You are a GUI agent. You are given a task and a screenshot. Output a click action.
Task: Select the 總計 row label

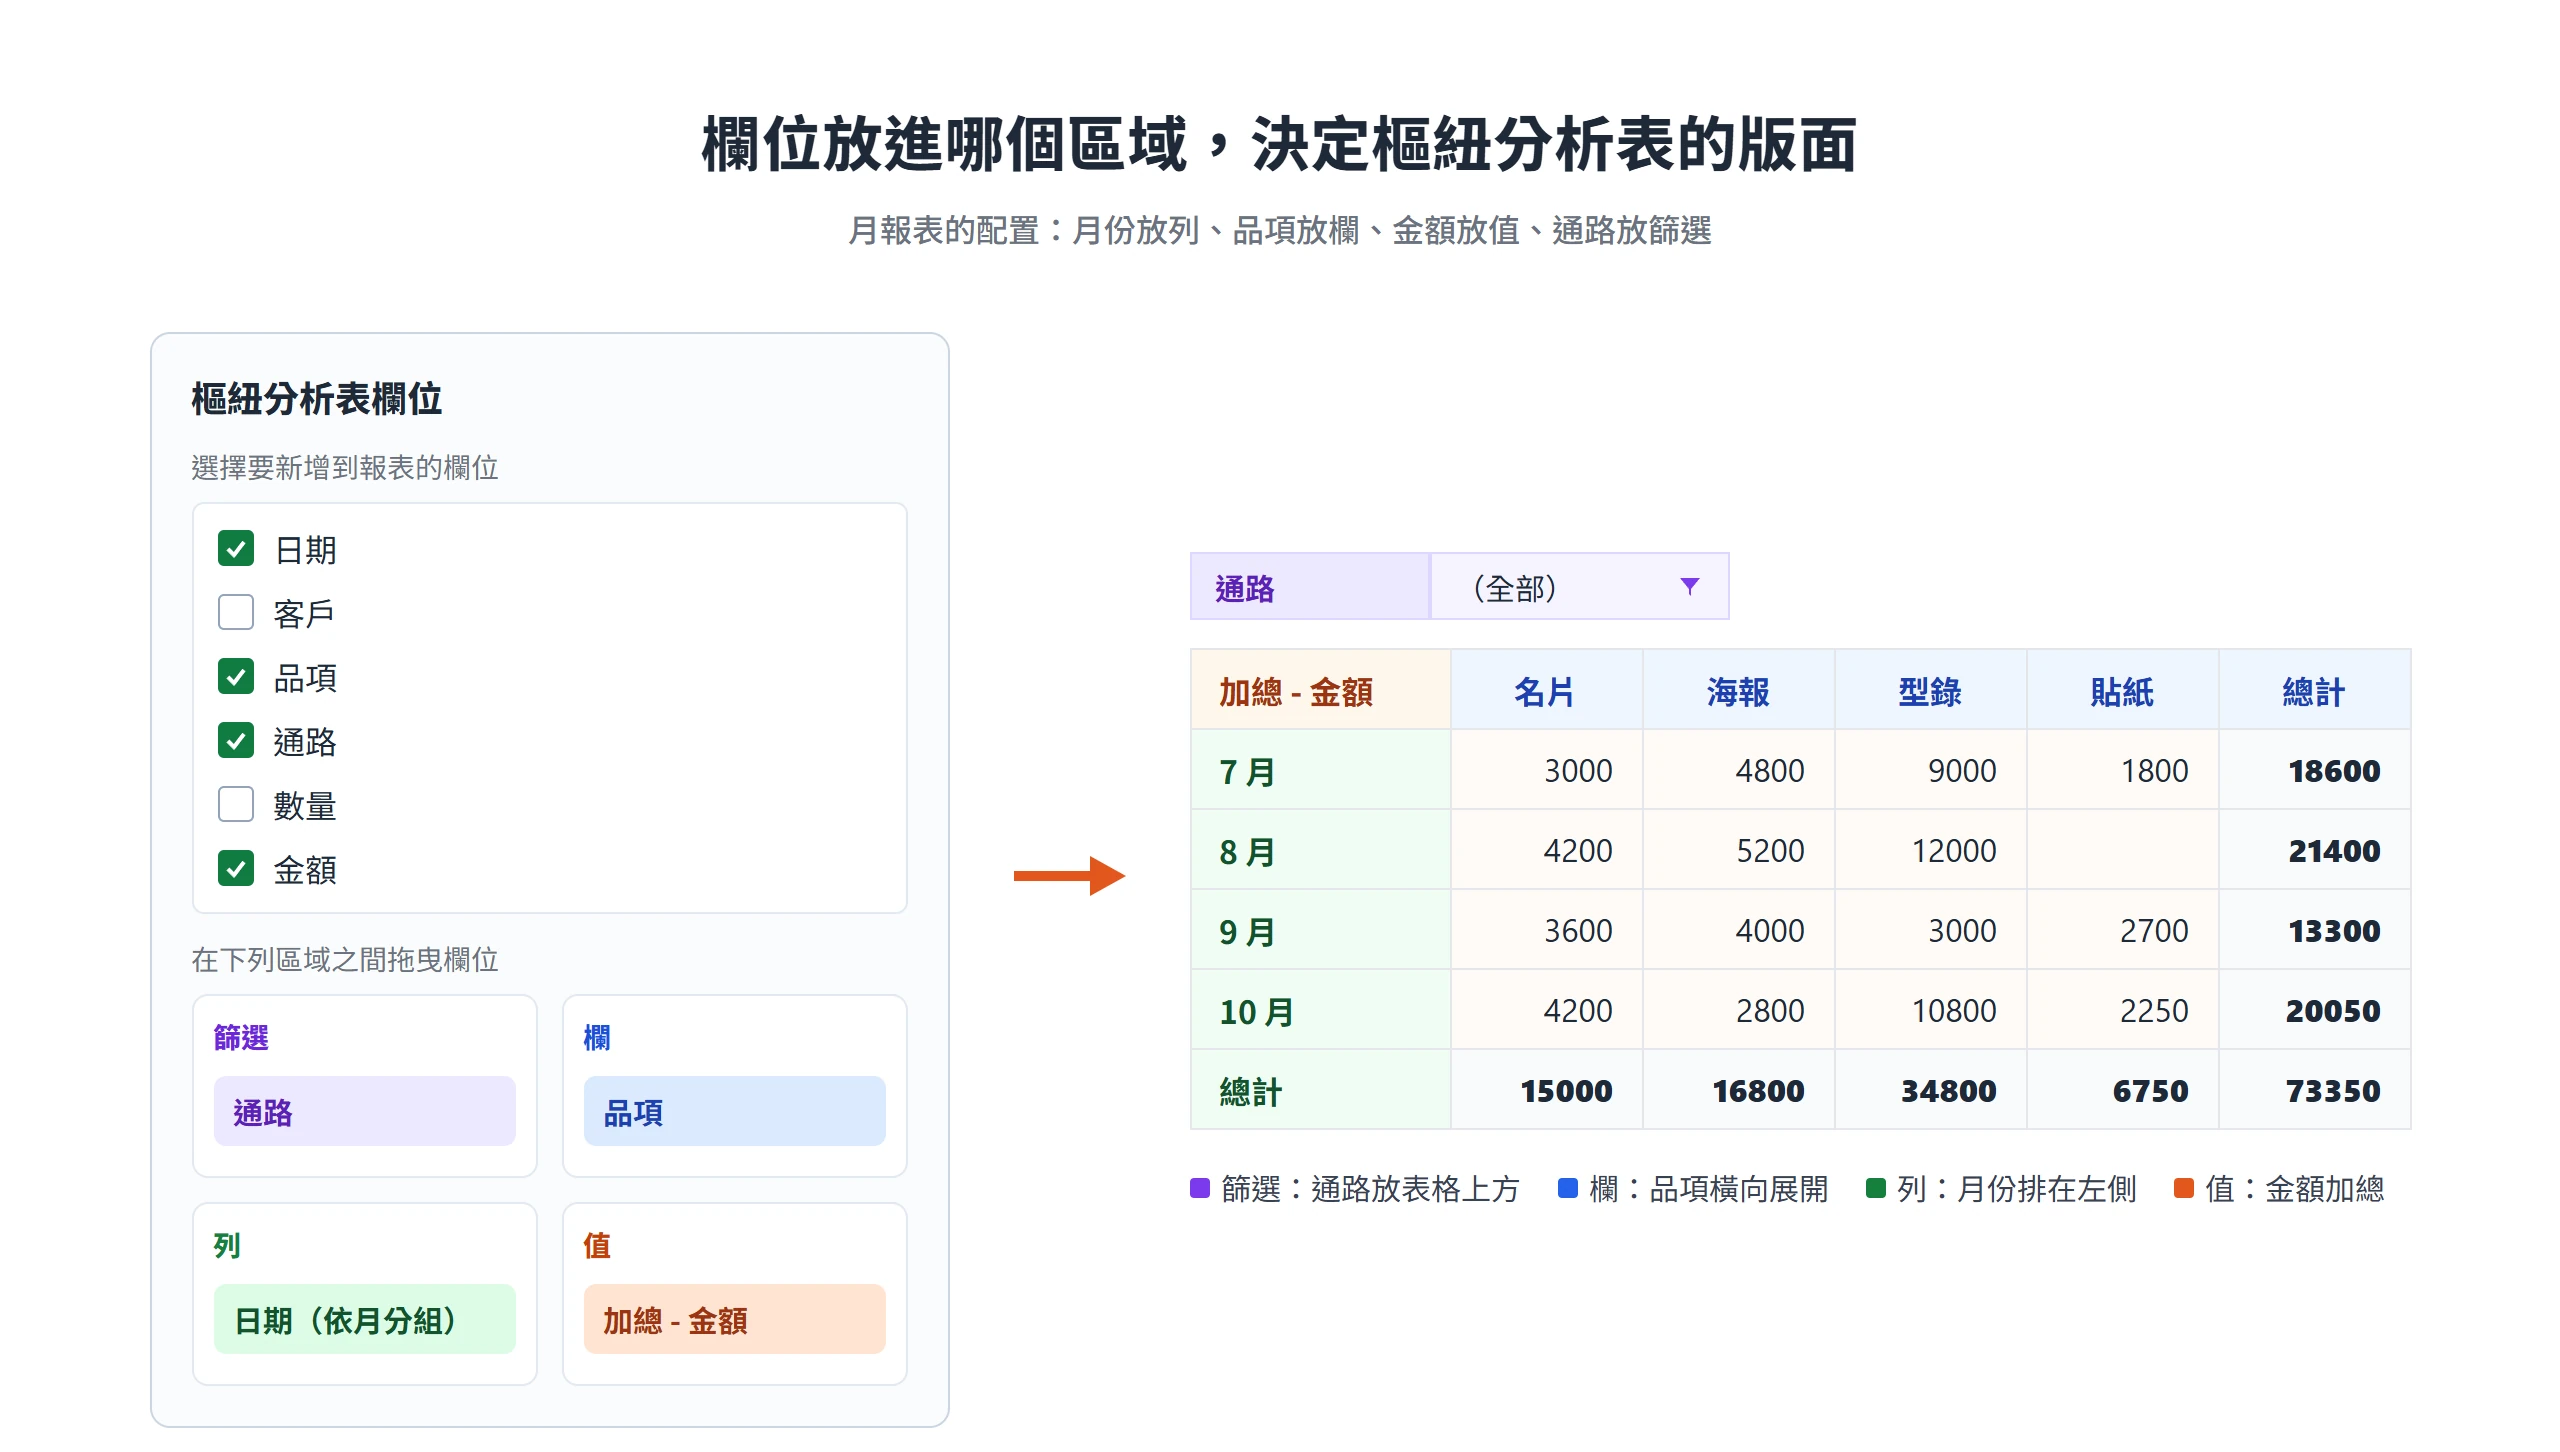tap(1320, 1090)
